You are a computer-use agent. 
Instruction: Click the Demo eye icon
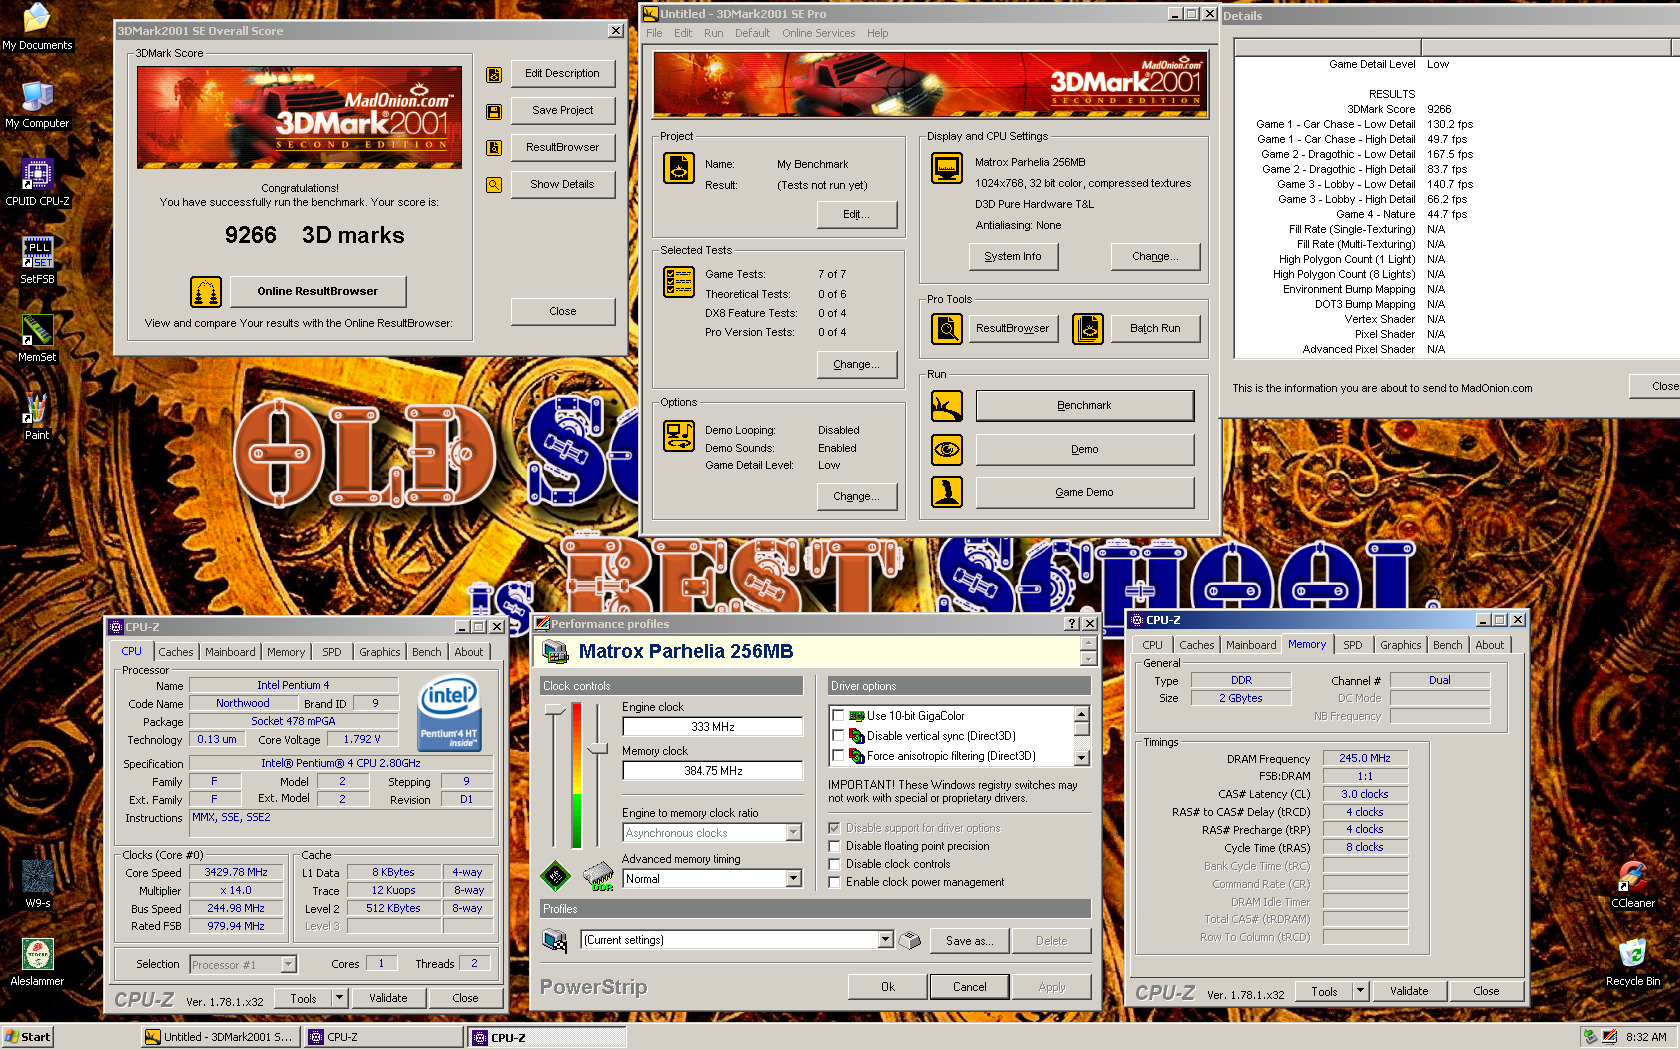947,450
